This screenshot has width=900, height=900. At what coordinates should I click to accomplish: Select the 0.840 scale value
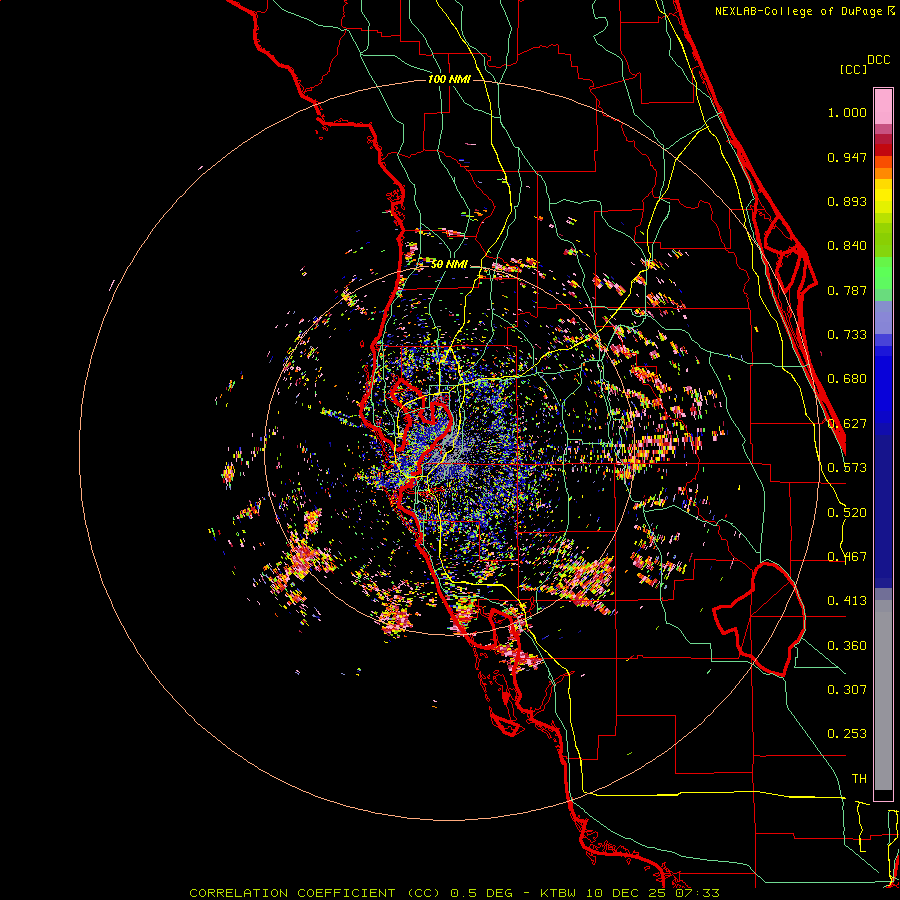tap(847, 246)
